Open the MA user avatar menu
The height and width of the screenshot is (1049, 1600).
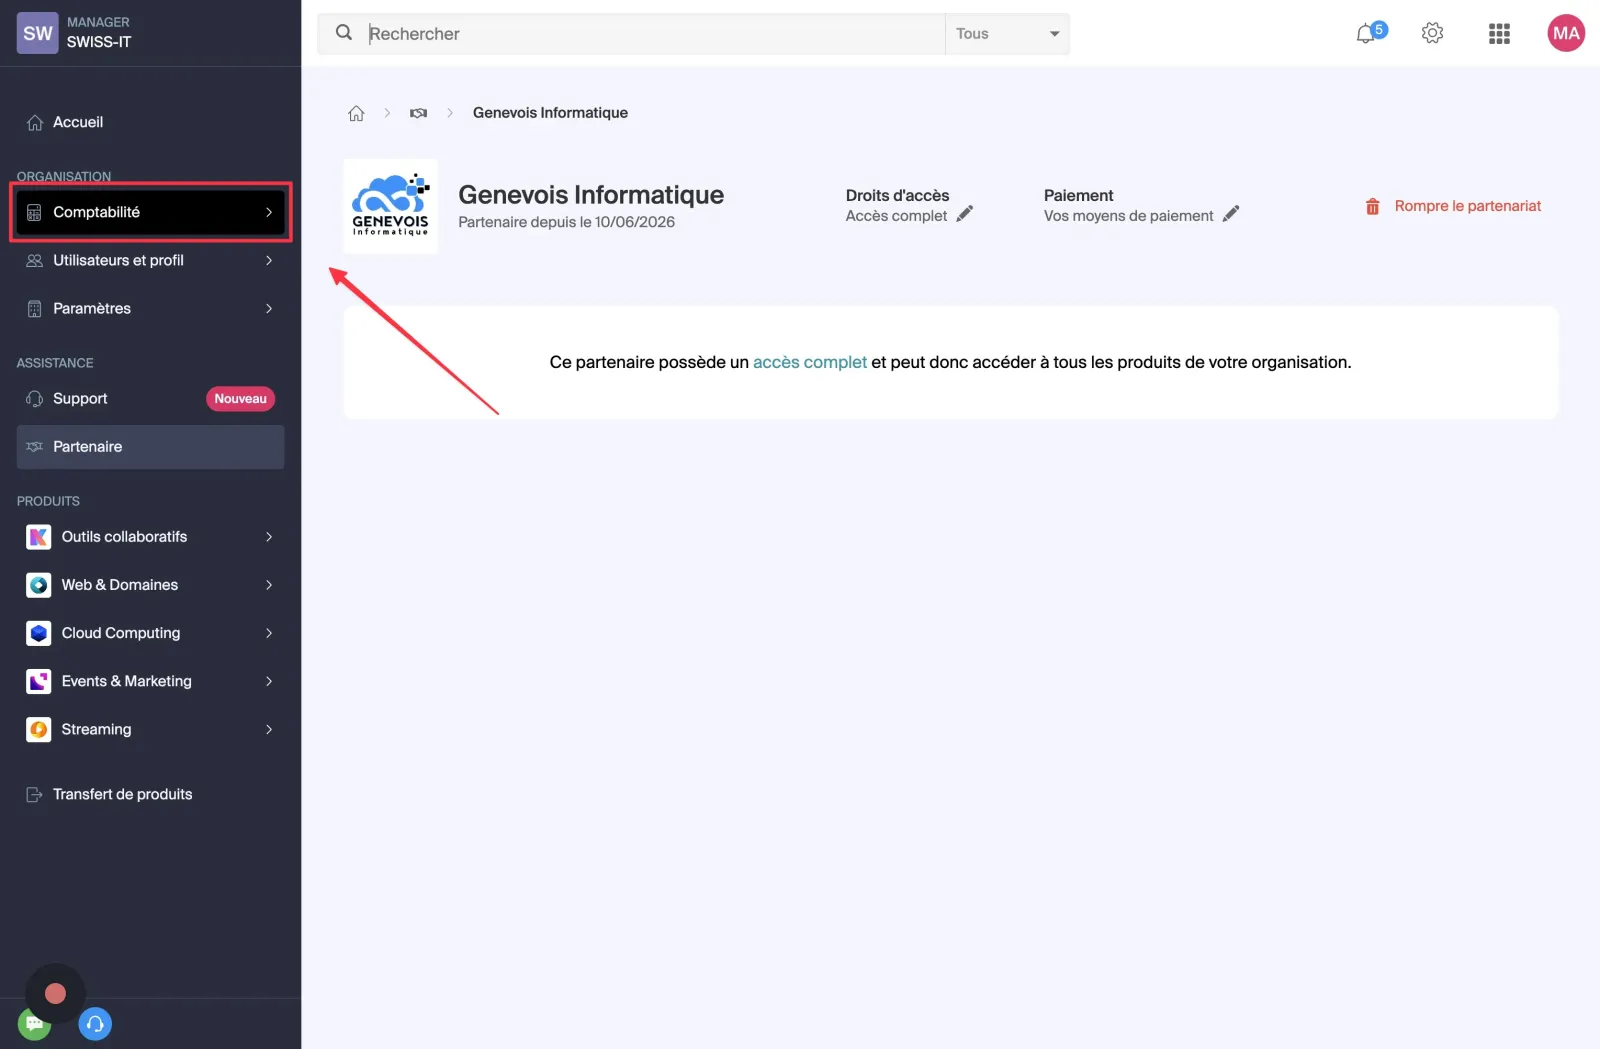(1565, 33)
